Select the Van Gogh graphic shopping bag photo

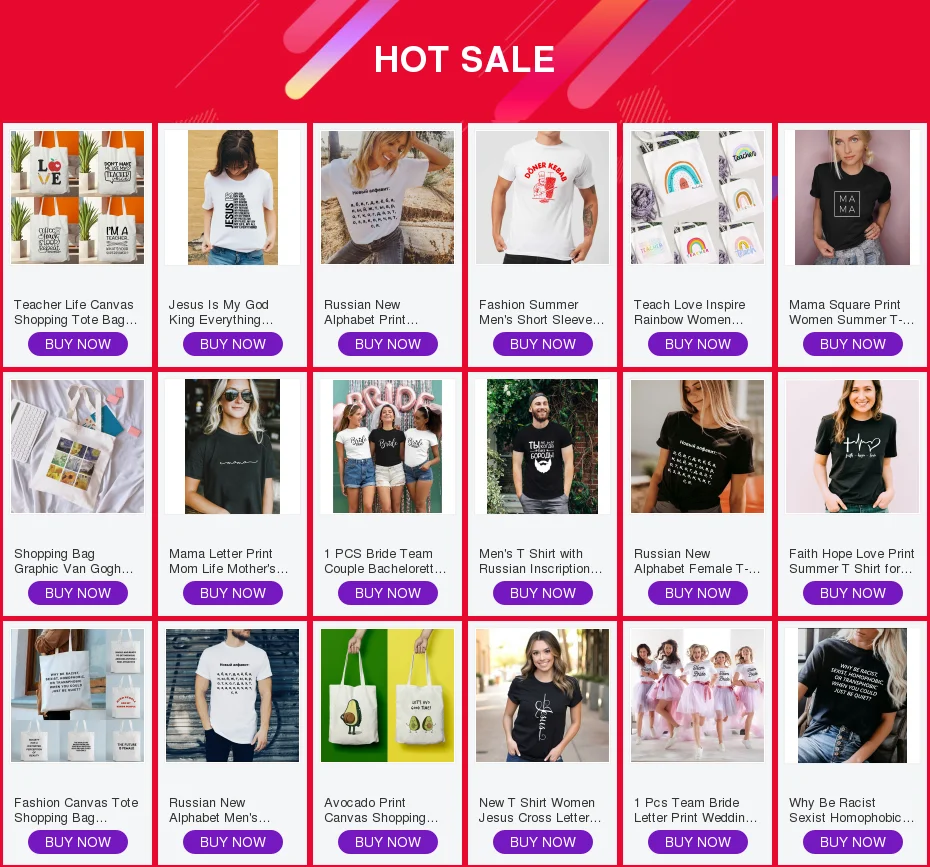(77, 447)
